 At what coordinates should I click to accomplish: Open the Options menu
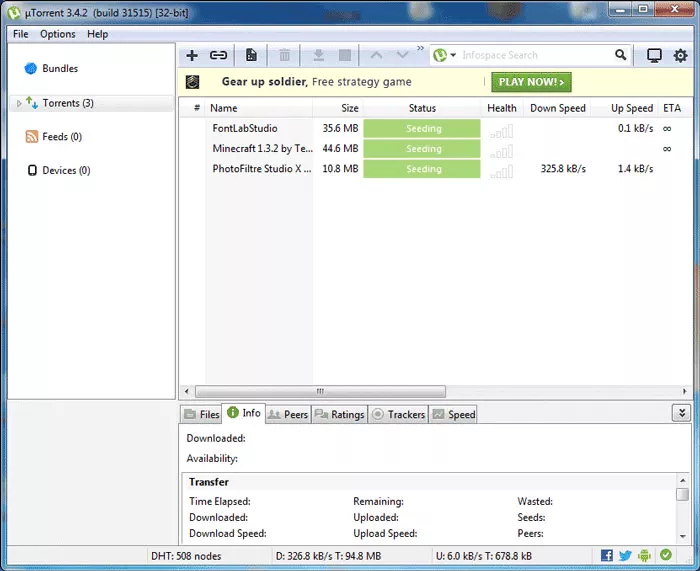[x=58, y=34]
